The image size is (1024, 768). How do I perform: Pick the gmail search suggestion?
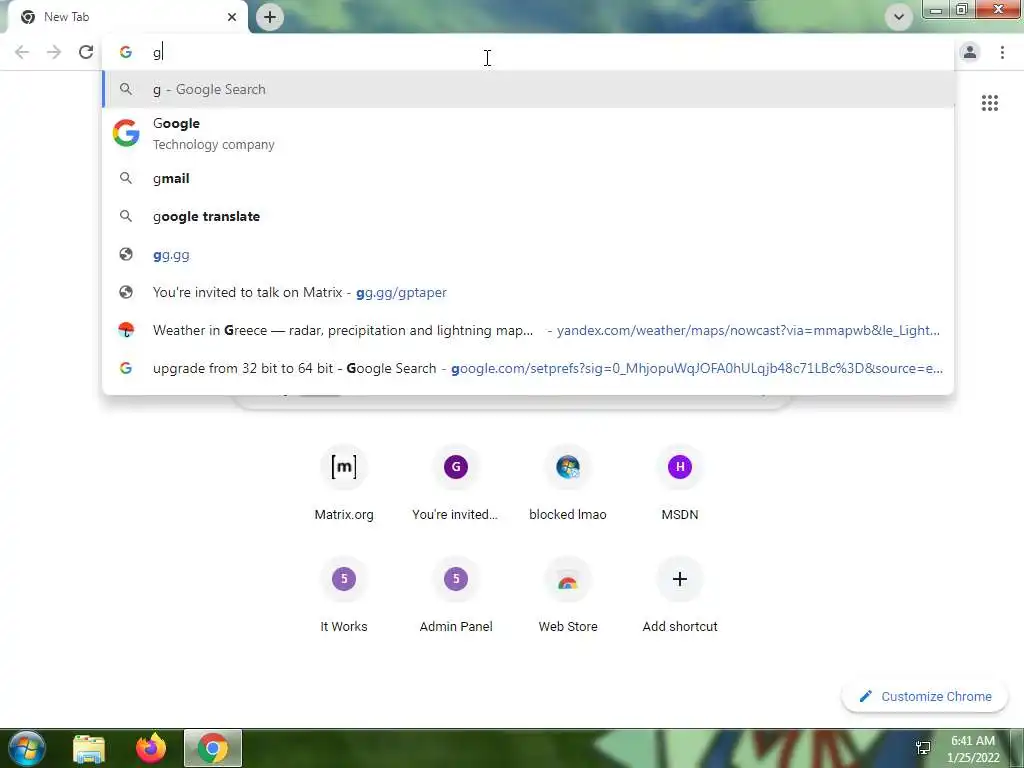[x=528, y=178]
